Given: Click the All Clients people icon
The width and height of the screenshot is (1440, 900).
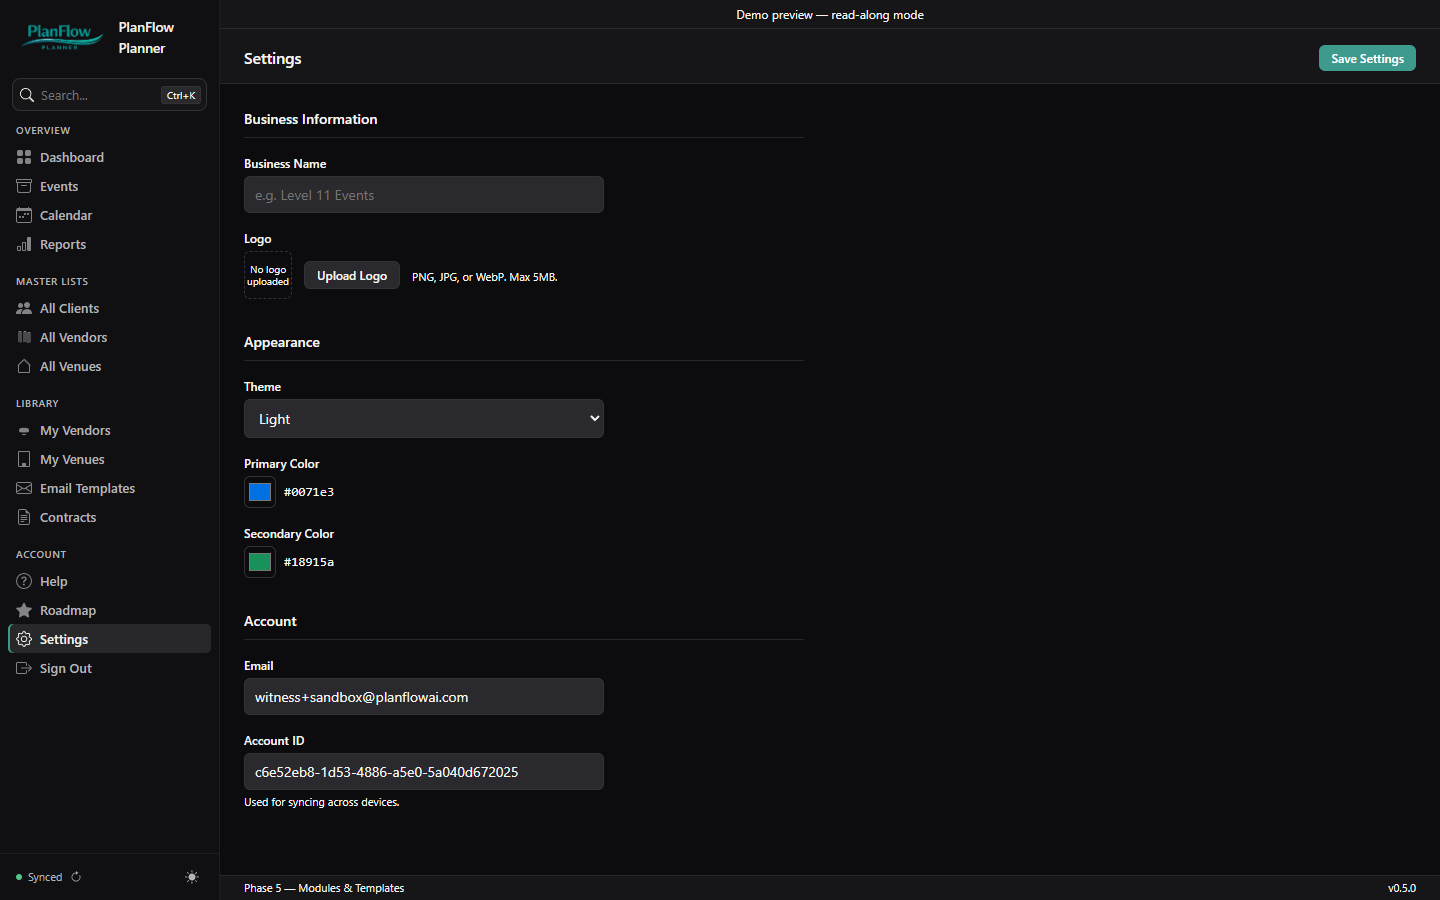Looking at the screenshot, I should (24, 308).
